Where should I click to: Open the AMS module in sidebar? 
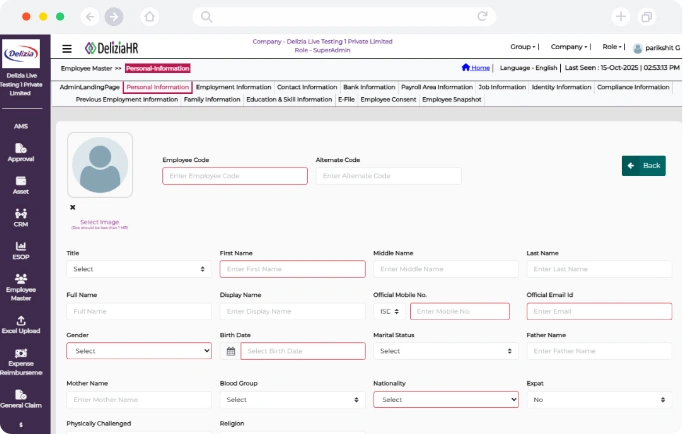21,126
